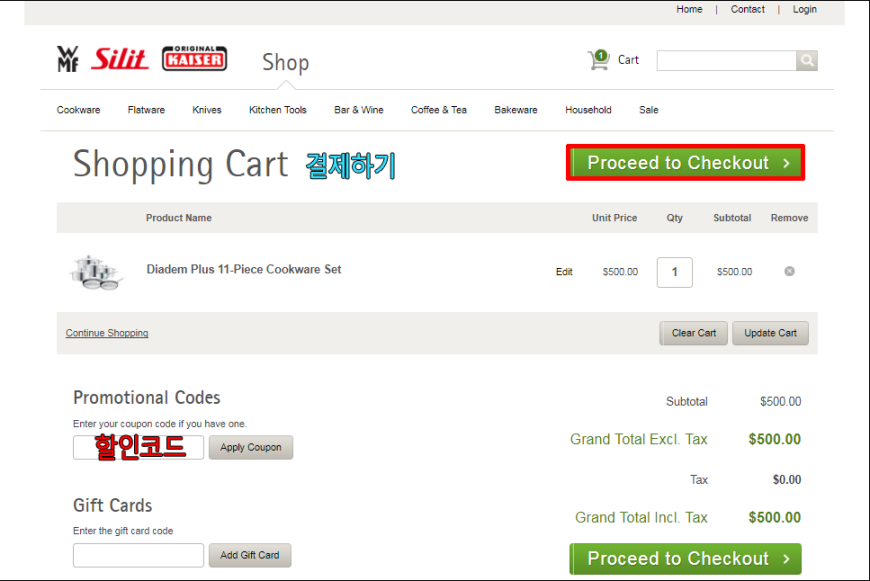This screenshot has height=581, width=870.
Task: Click the Update Cart button
Action: (770, 333)
